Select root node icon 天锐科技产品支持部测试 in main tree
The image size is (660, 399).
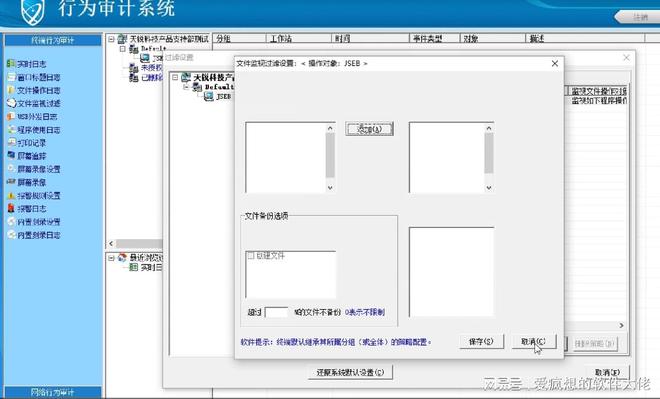(x=122, y=39)
